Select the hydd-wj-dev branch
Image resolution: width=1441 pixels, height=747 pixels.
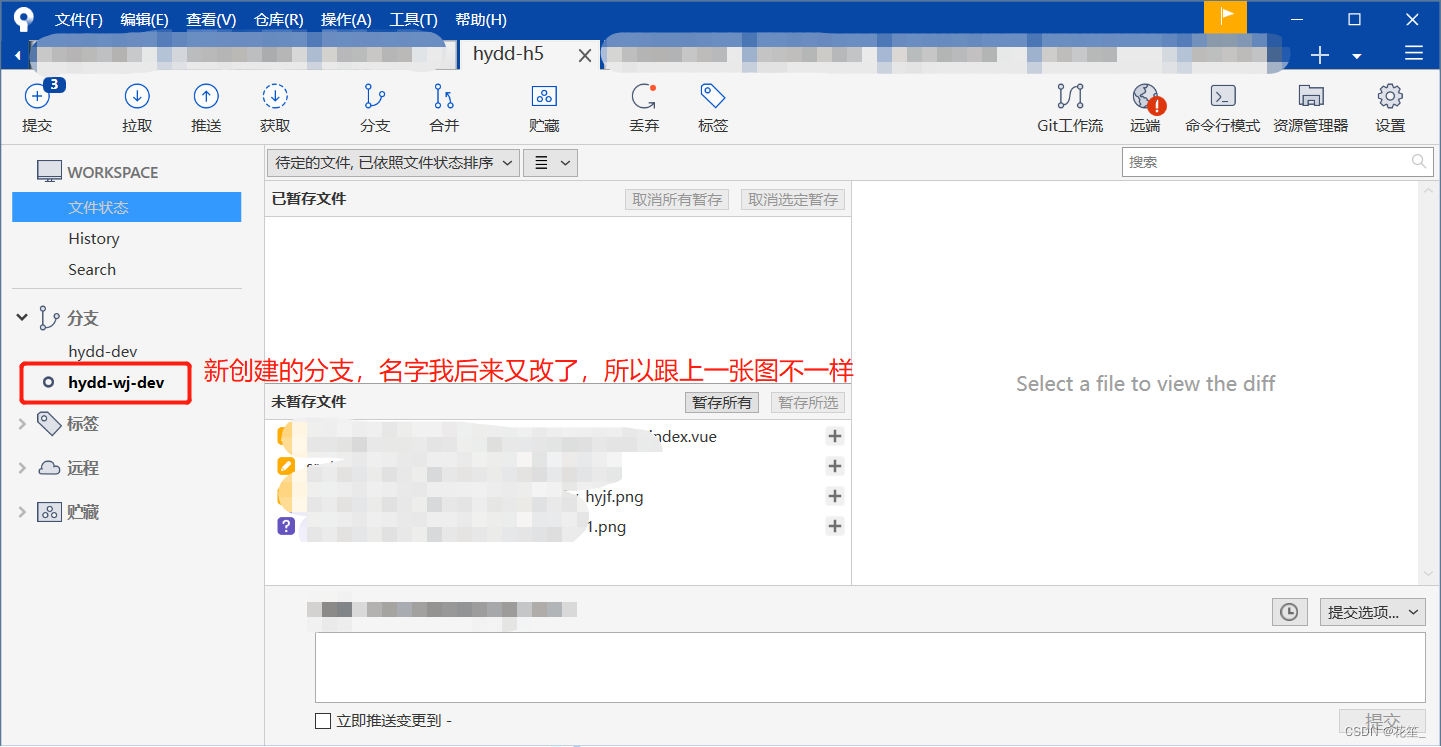coord(116,382)
